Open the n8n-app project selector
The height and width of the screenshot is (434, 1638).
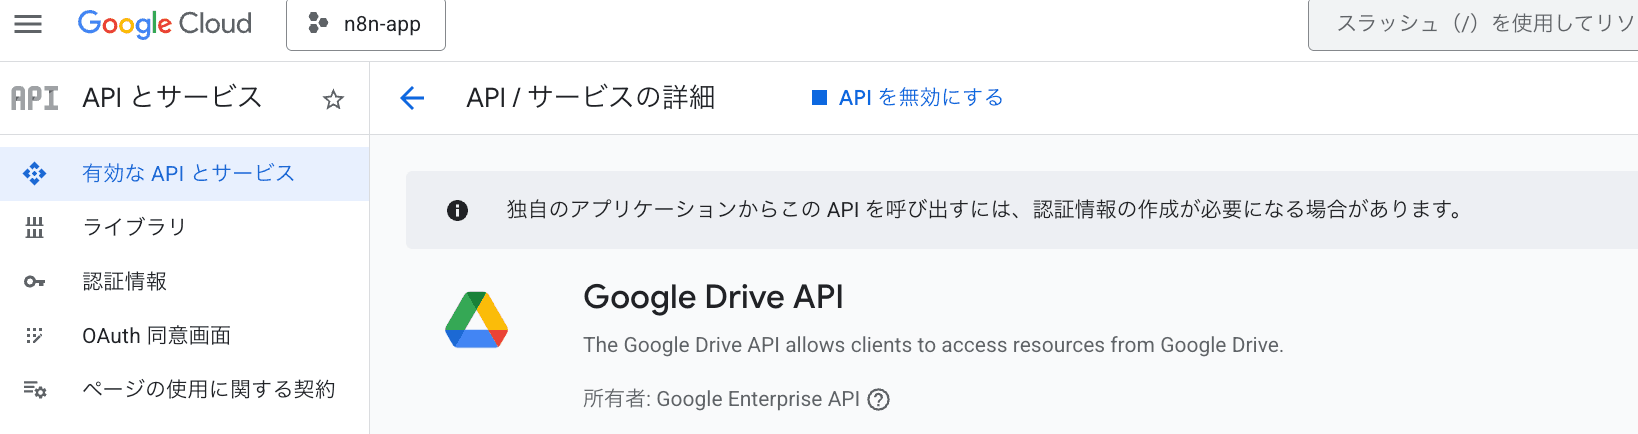[x=366, y=24]
